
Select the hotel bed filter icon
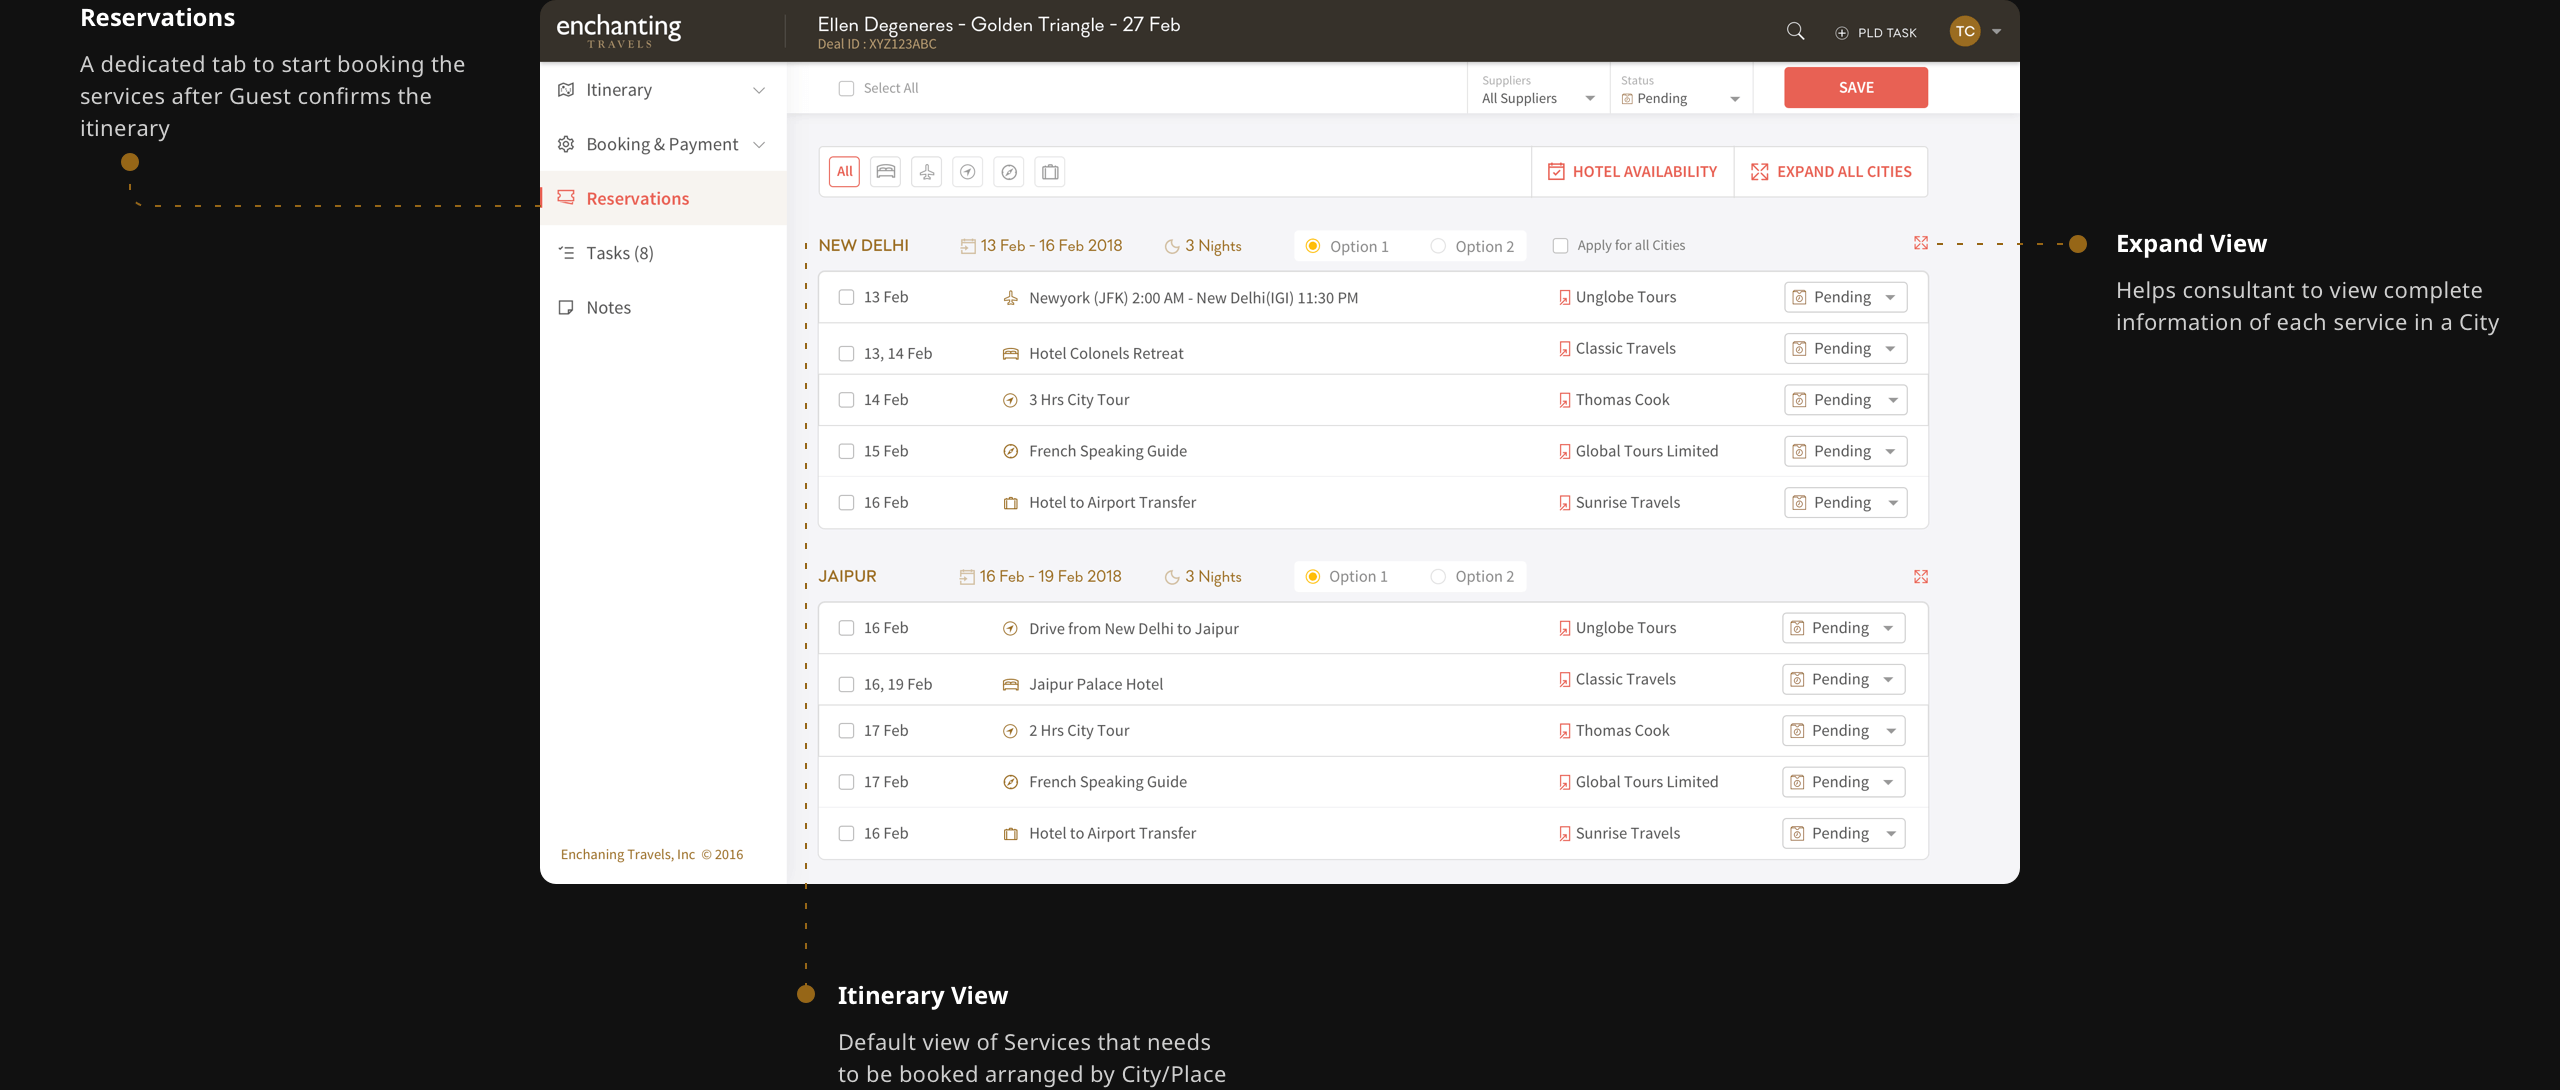tap(886, 171)
